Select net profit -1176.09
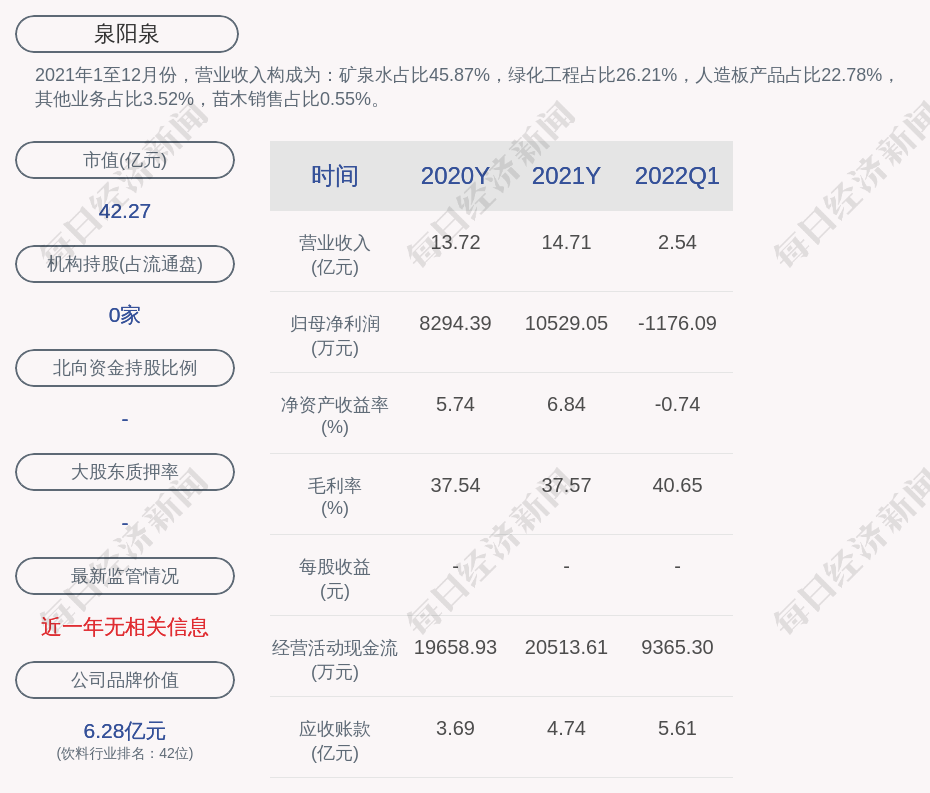 click(677, 323)
